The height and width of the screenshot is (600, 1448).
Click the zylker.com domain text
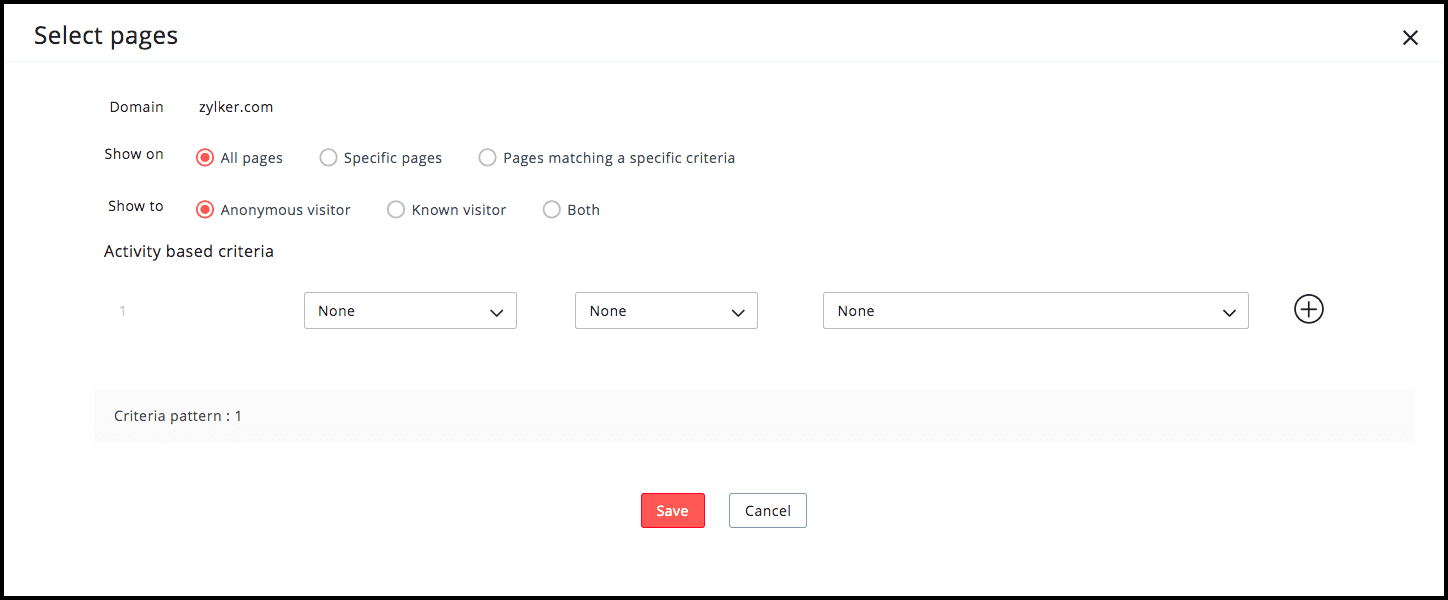click(236, 107)
